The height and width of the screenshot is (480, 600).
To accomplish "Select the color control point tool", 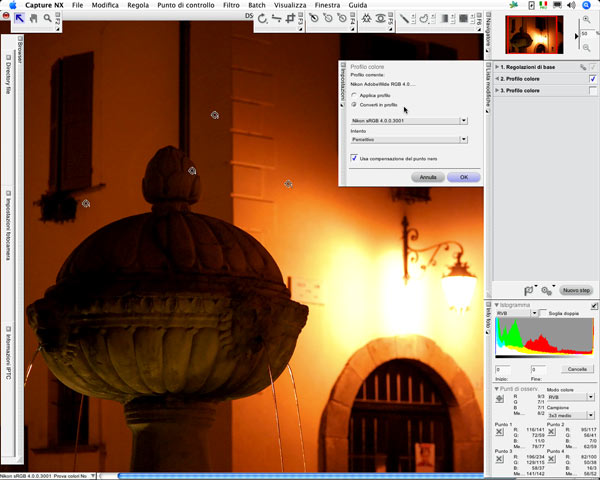I will point(366,18).
